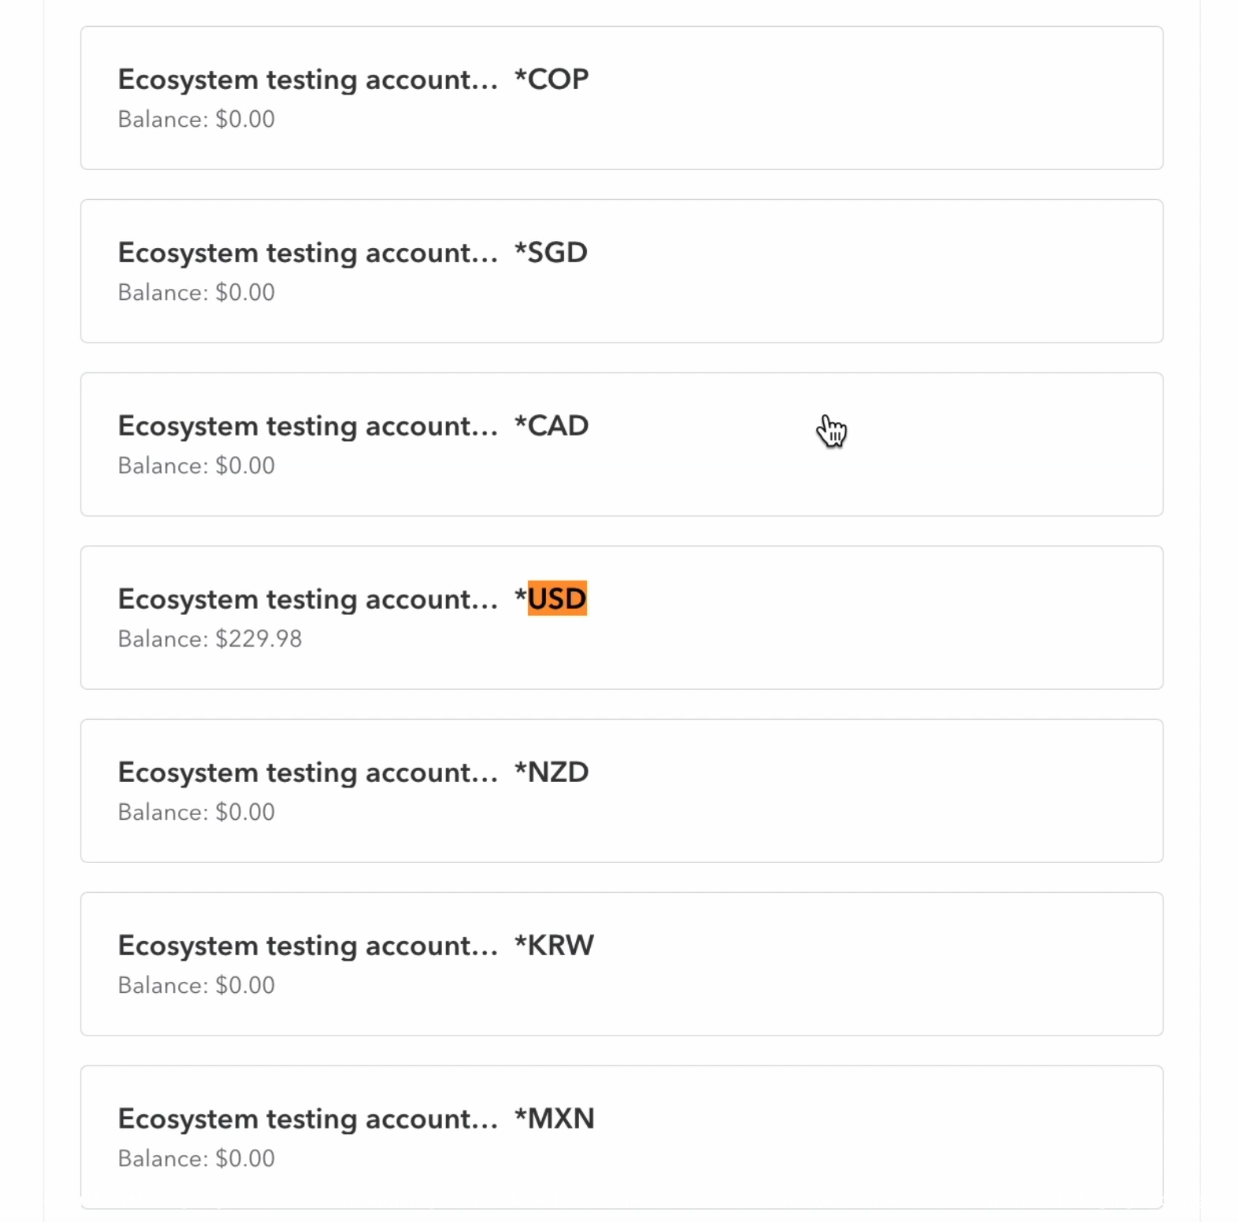Image resolution: width=1238 pixels, height=1222 pixels.
Task: Click the *KRW currency code text
Action: [x=554, y=945]
